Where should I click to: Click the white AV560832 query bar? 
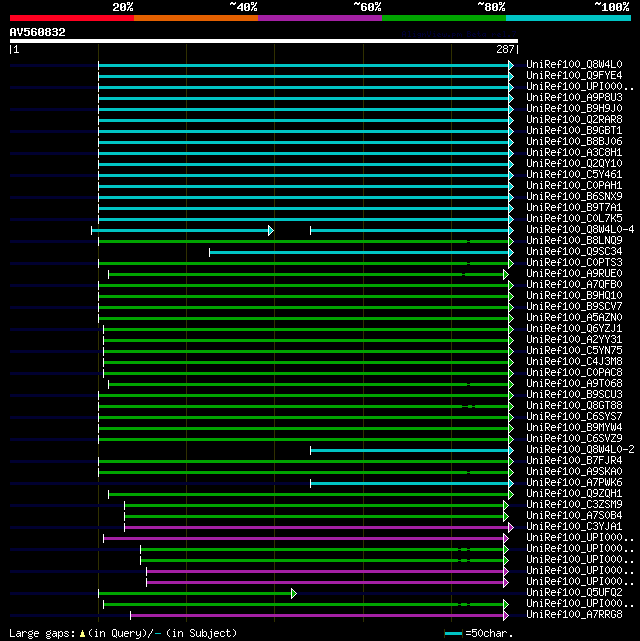pos(264,41)
